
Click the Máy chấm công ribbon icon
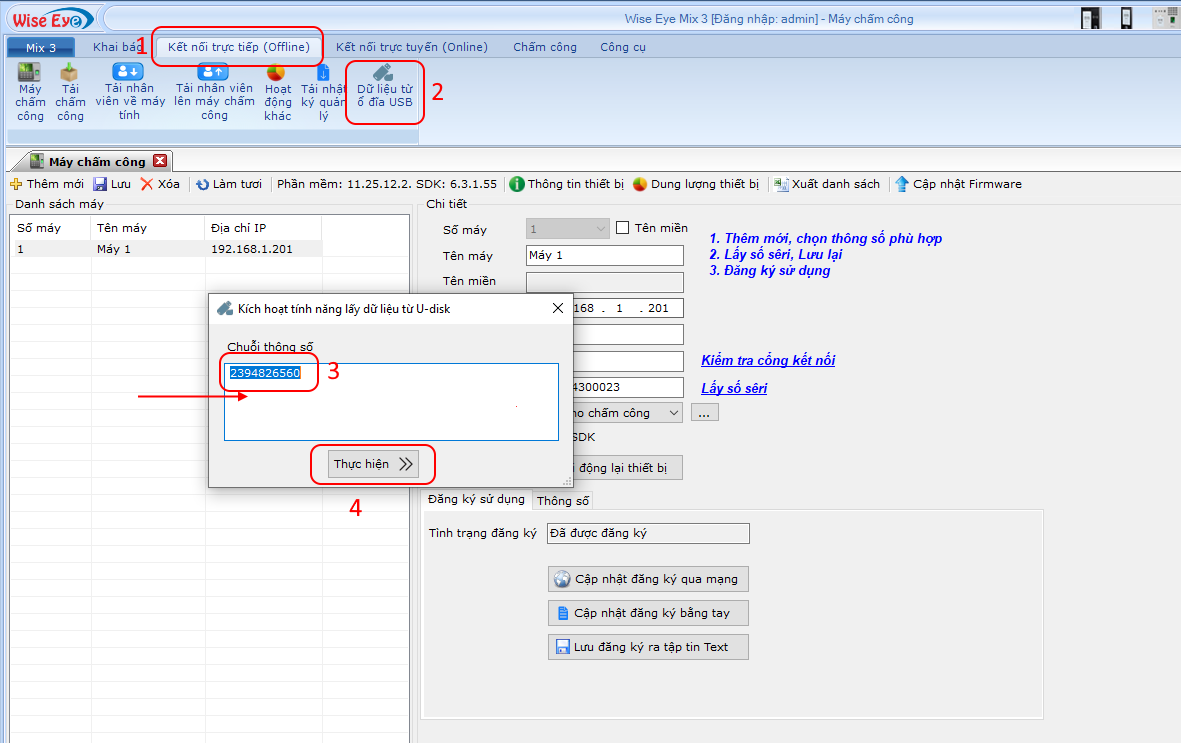[30, 91]
